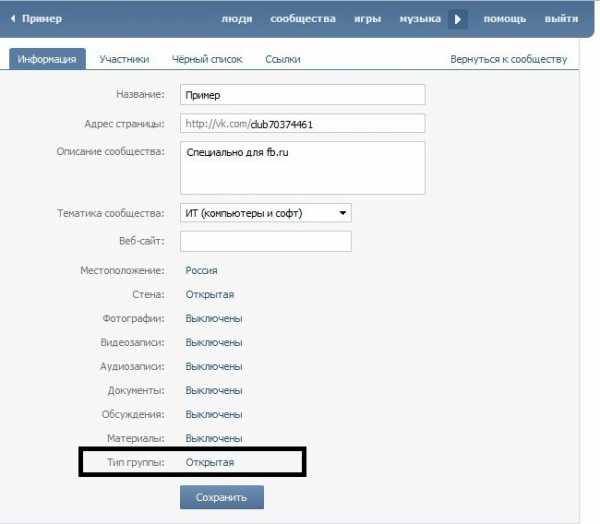Focus the Адрес страницы field
Image resolution: width=600 pixels, height=524 pixels.
302,124
